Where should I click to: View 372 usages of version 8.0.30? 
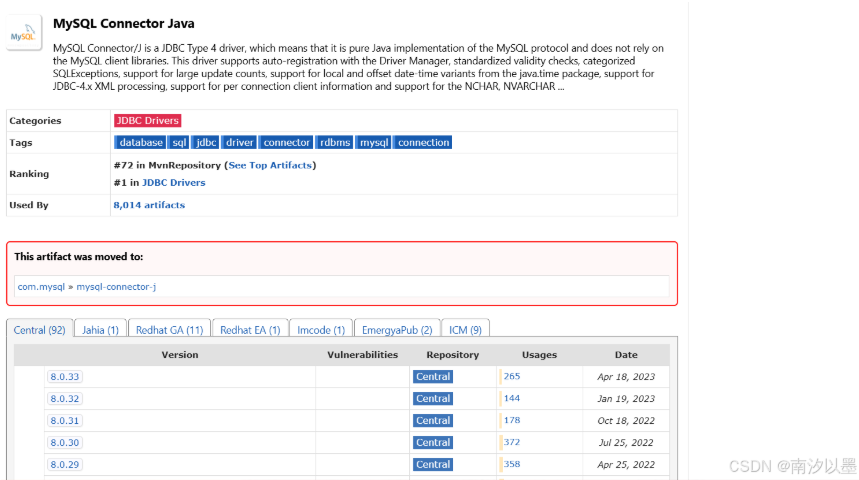click(512, 442)
